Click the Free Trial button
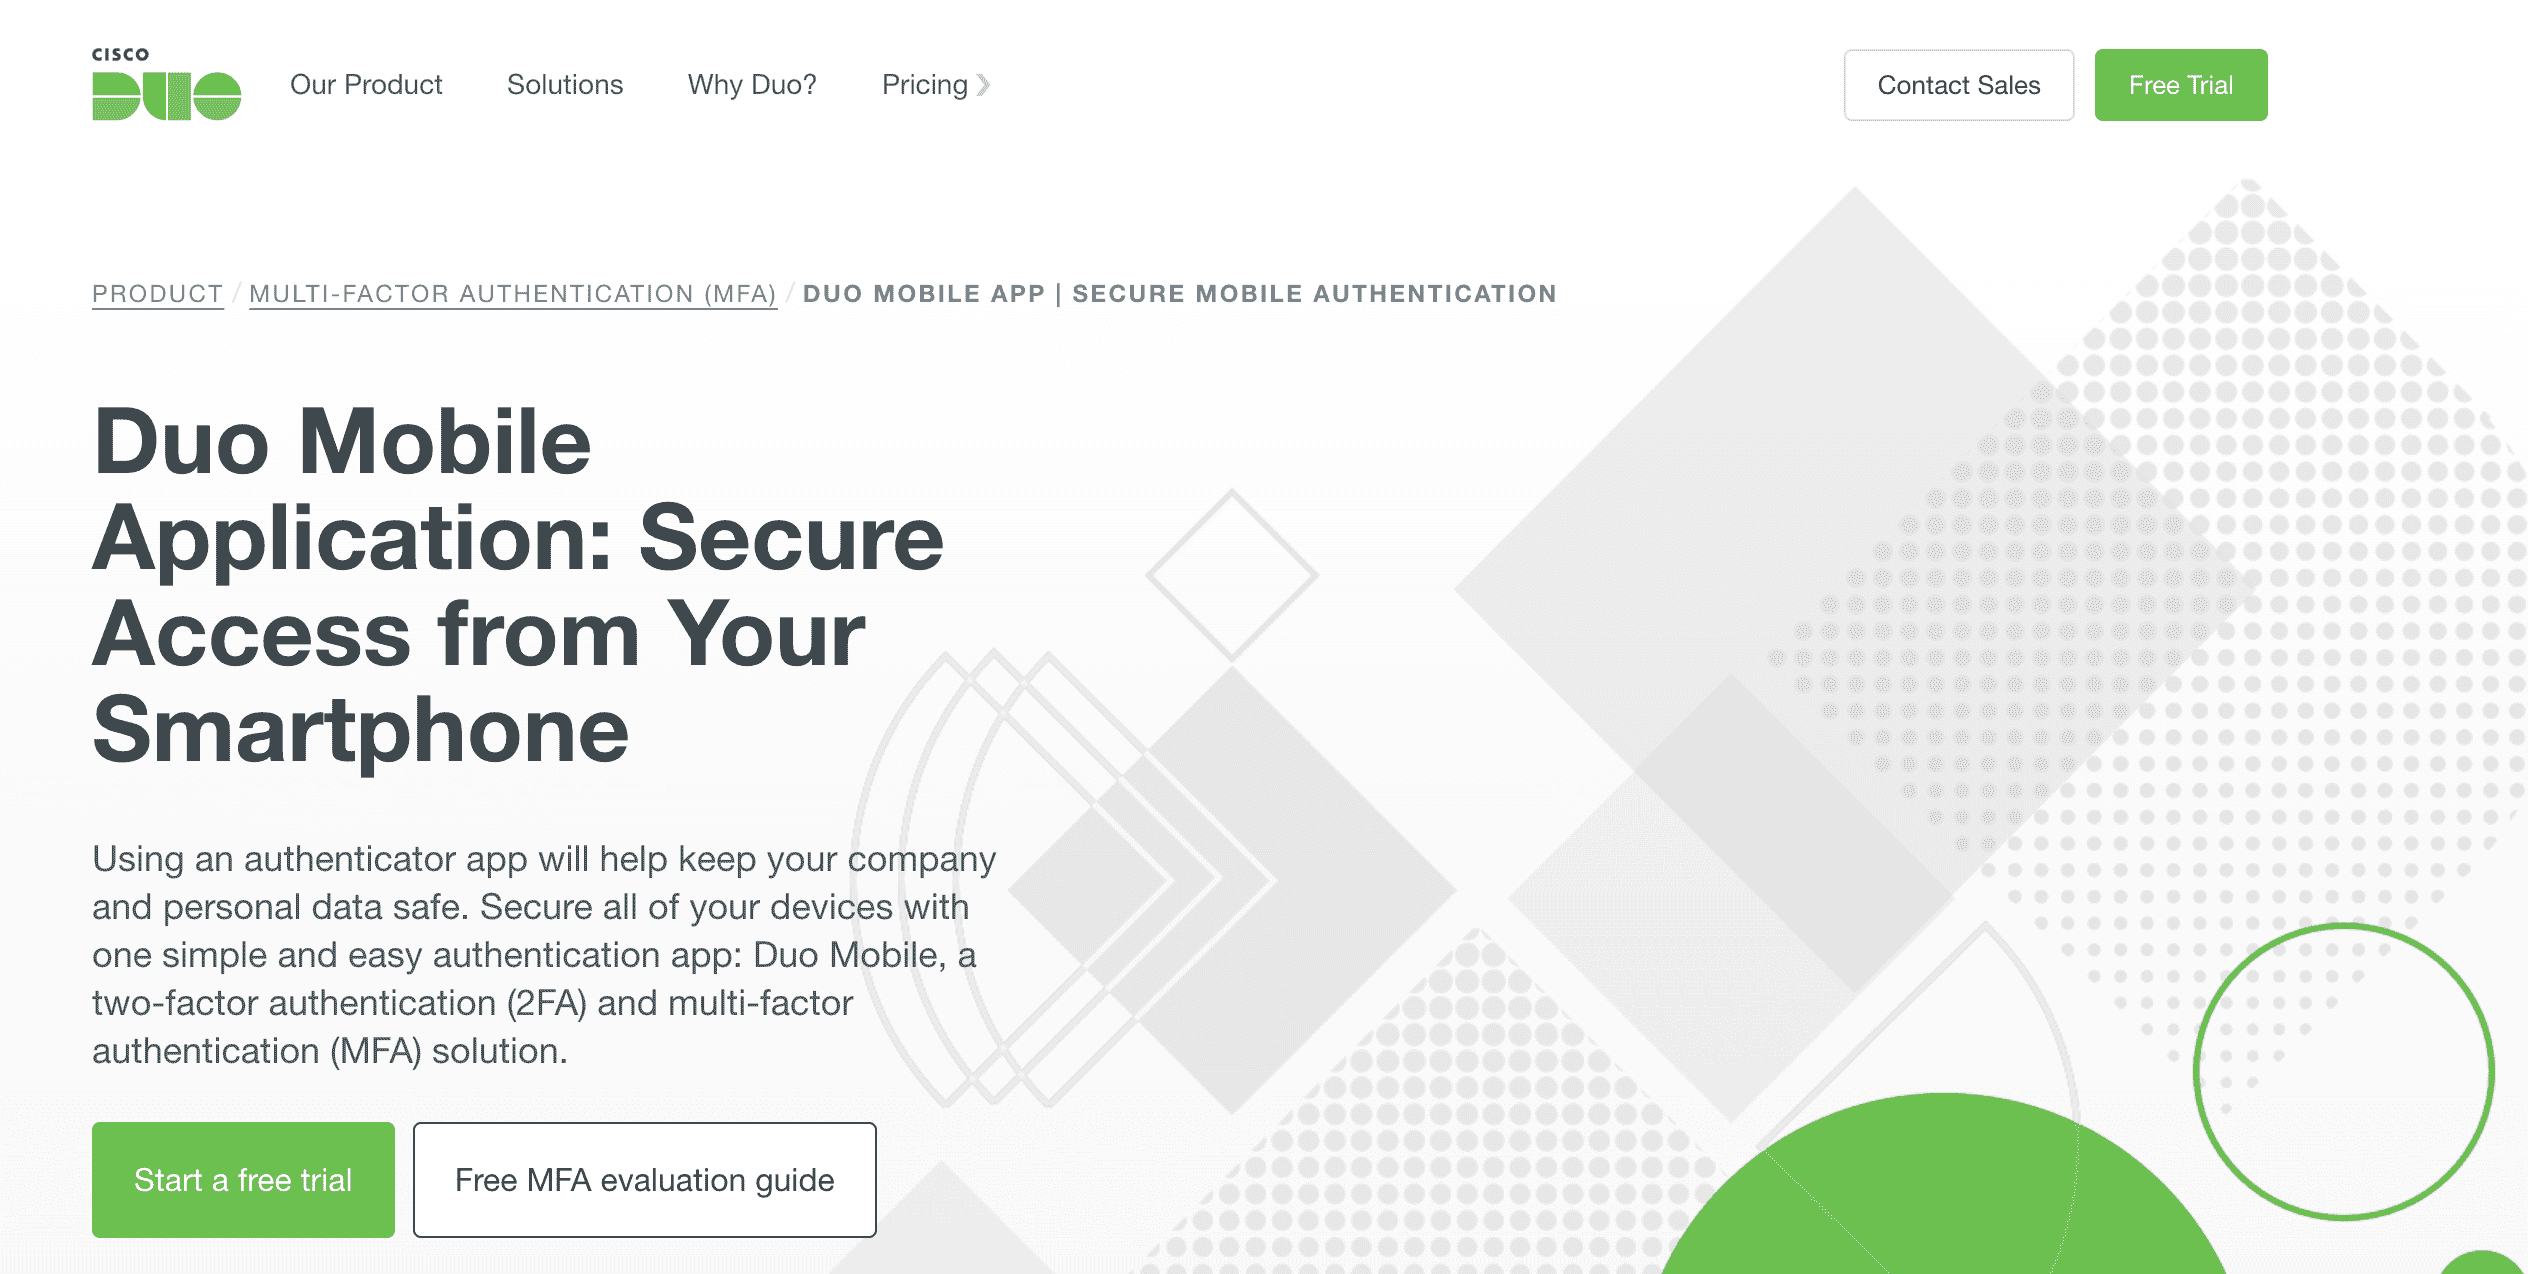 coord(2184,84)
